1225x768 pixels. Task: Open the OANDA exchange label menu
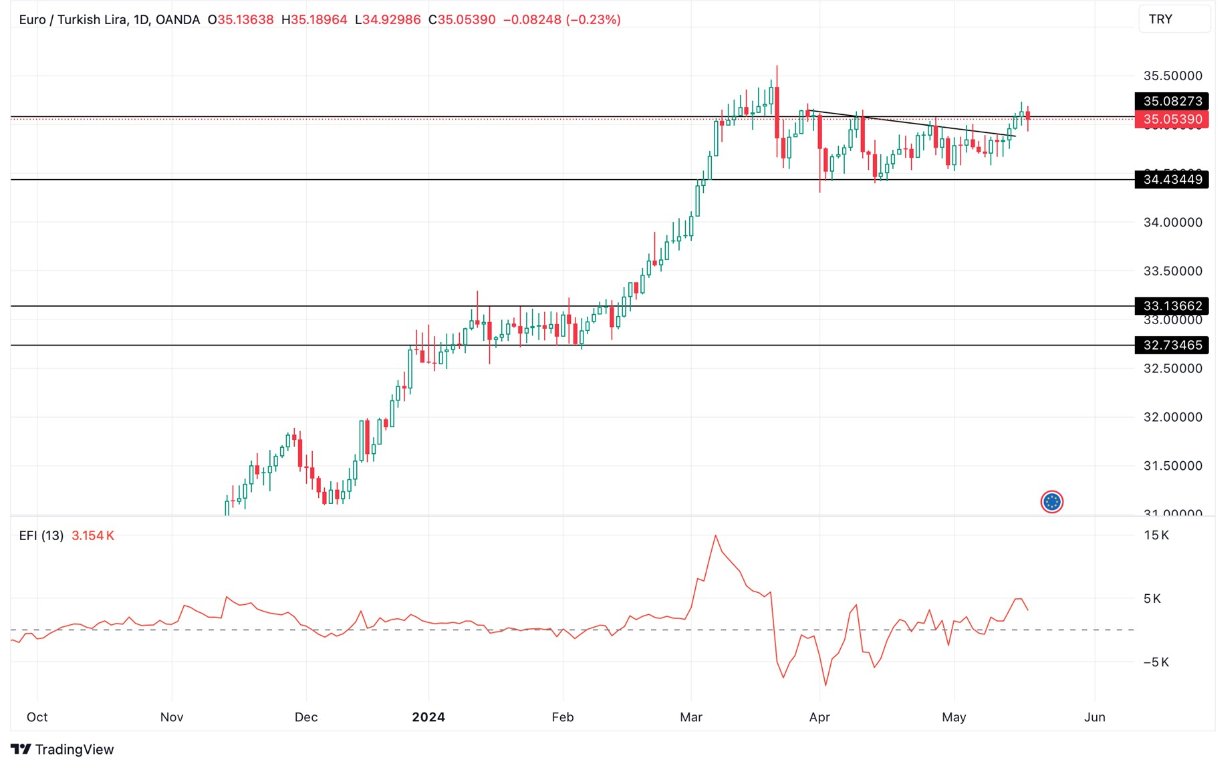tap(178, 18)
